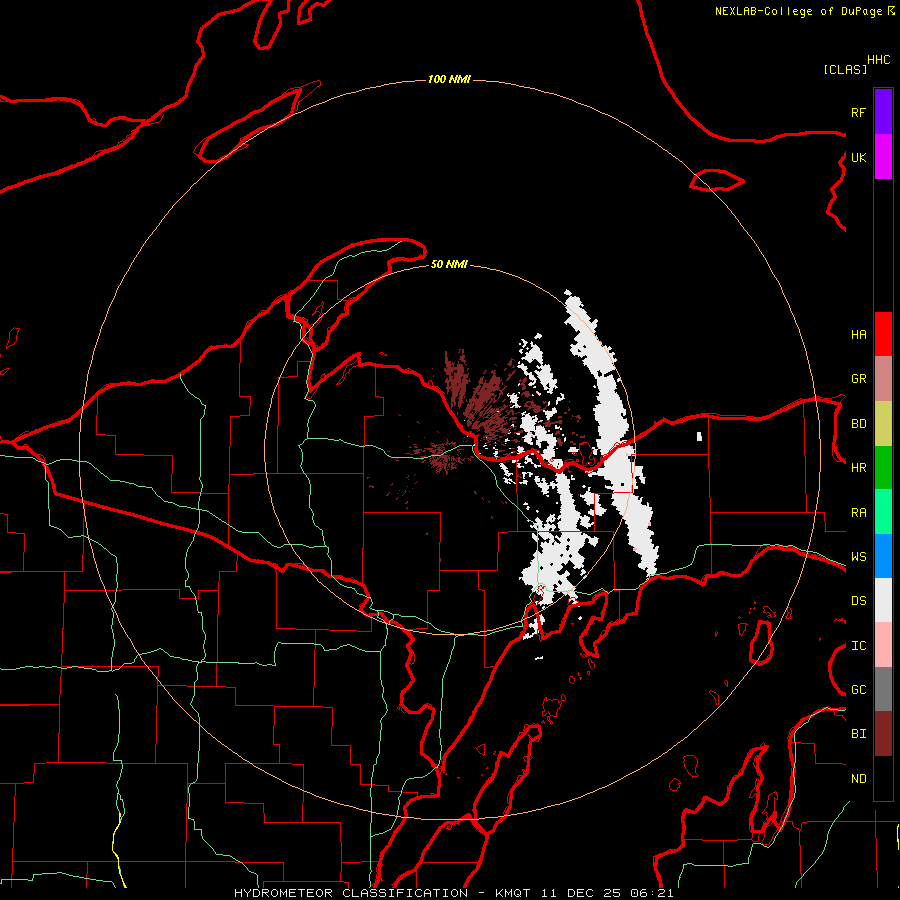Click the ND black legend swatch

(883, 778)
